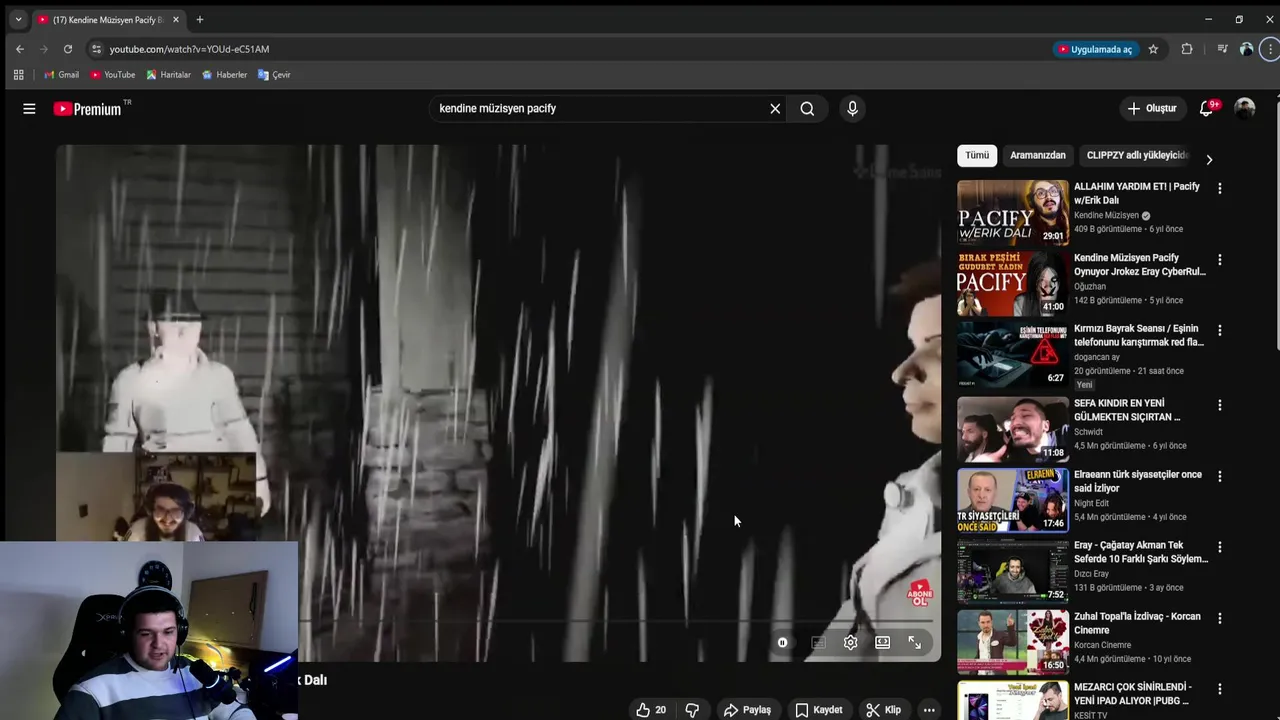Open Chrome tab search dropdown arrow
1280x720 pixels.
pos(18,19)
